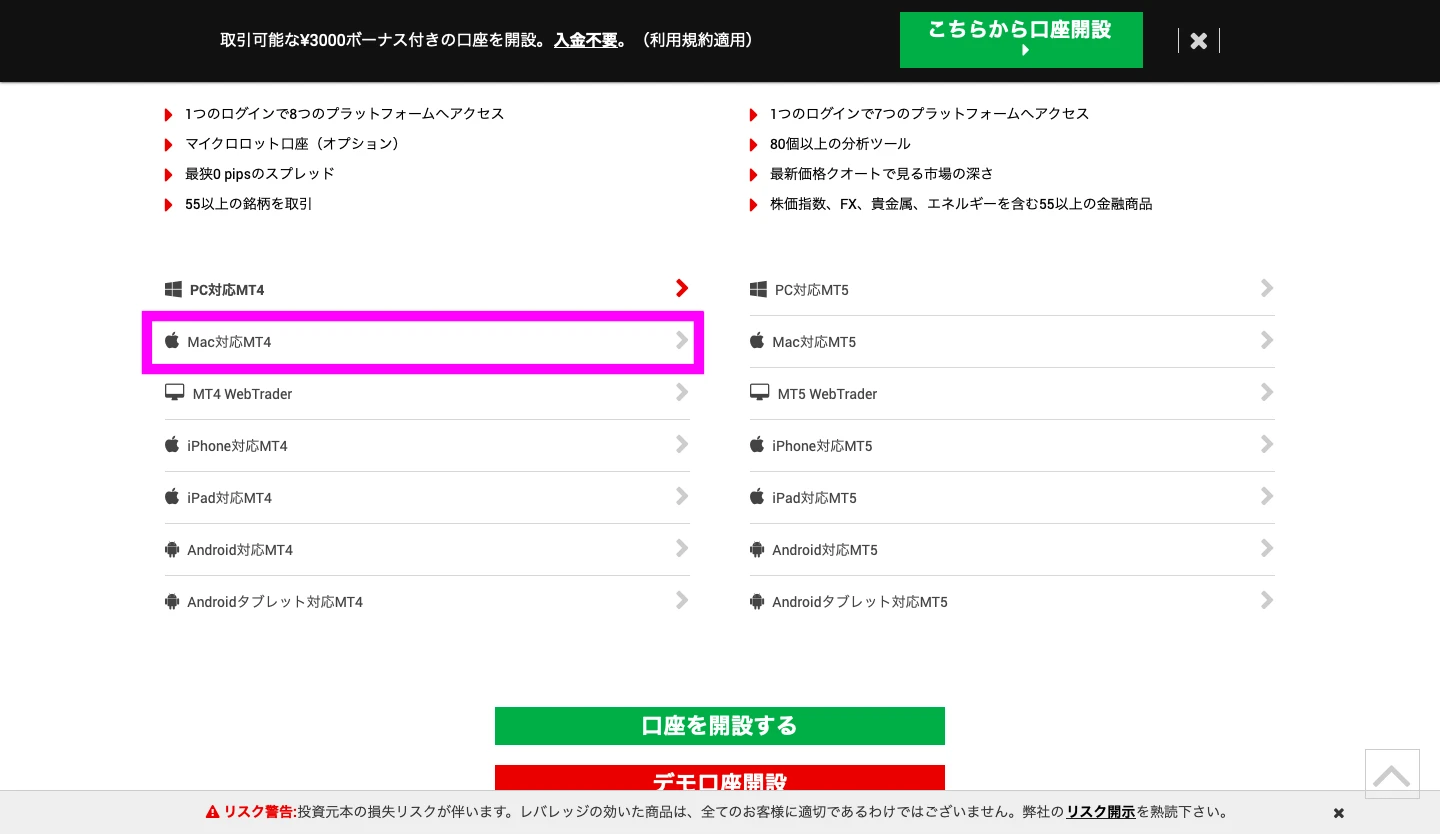Expand PC対応MT4 with the red chevron
Viewport: 1440px width, 834px height.
pos(682,289)
